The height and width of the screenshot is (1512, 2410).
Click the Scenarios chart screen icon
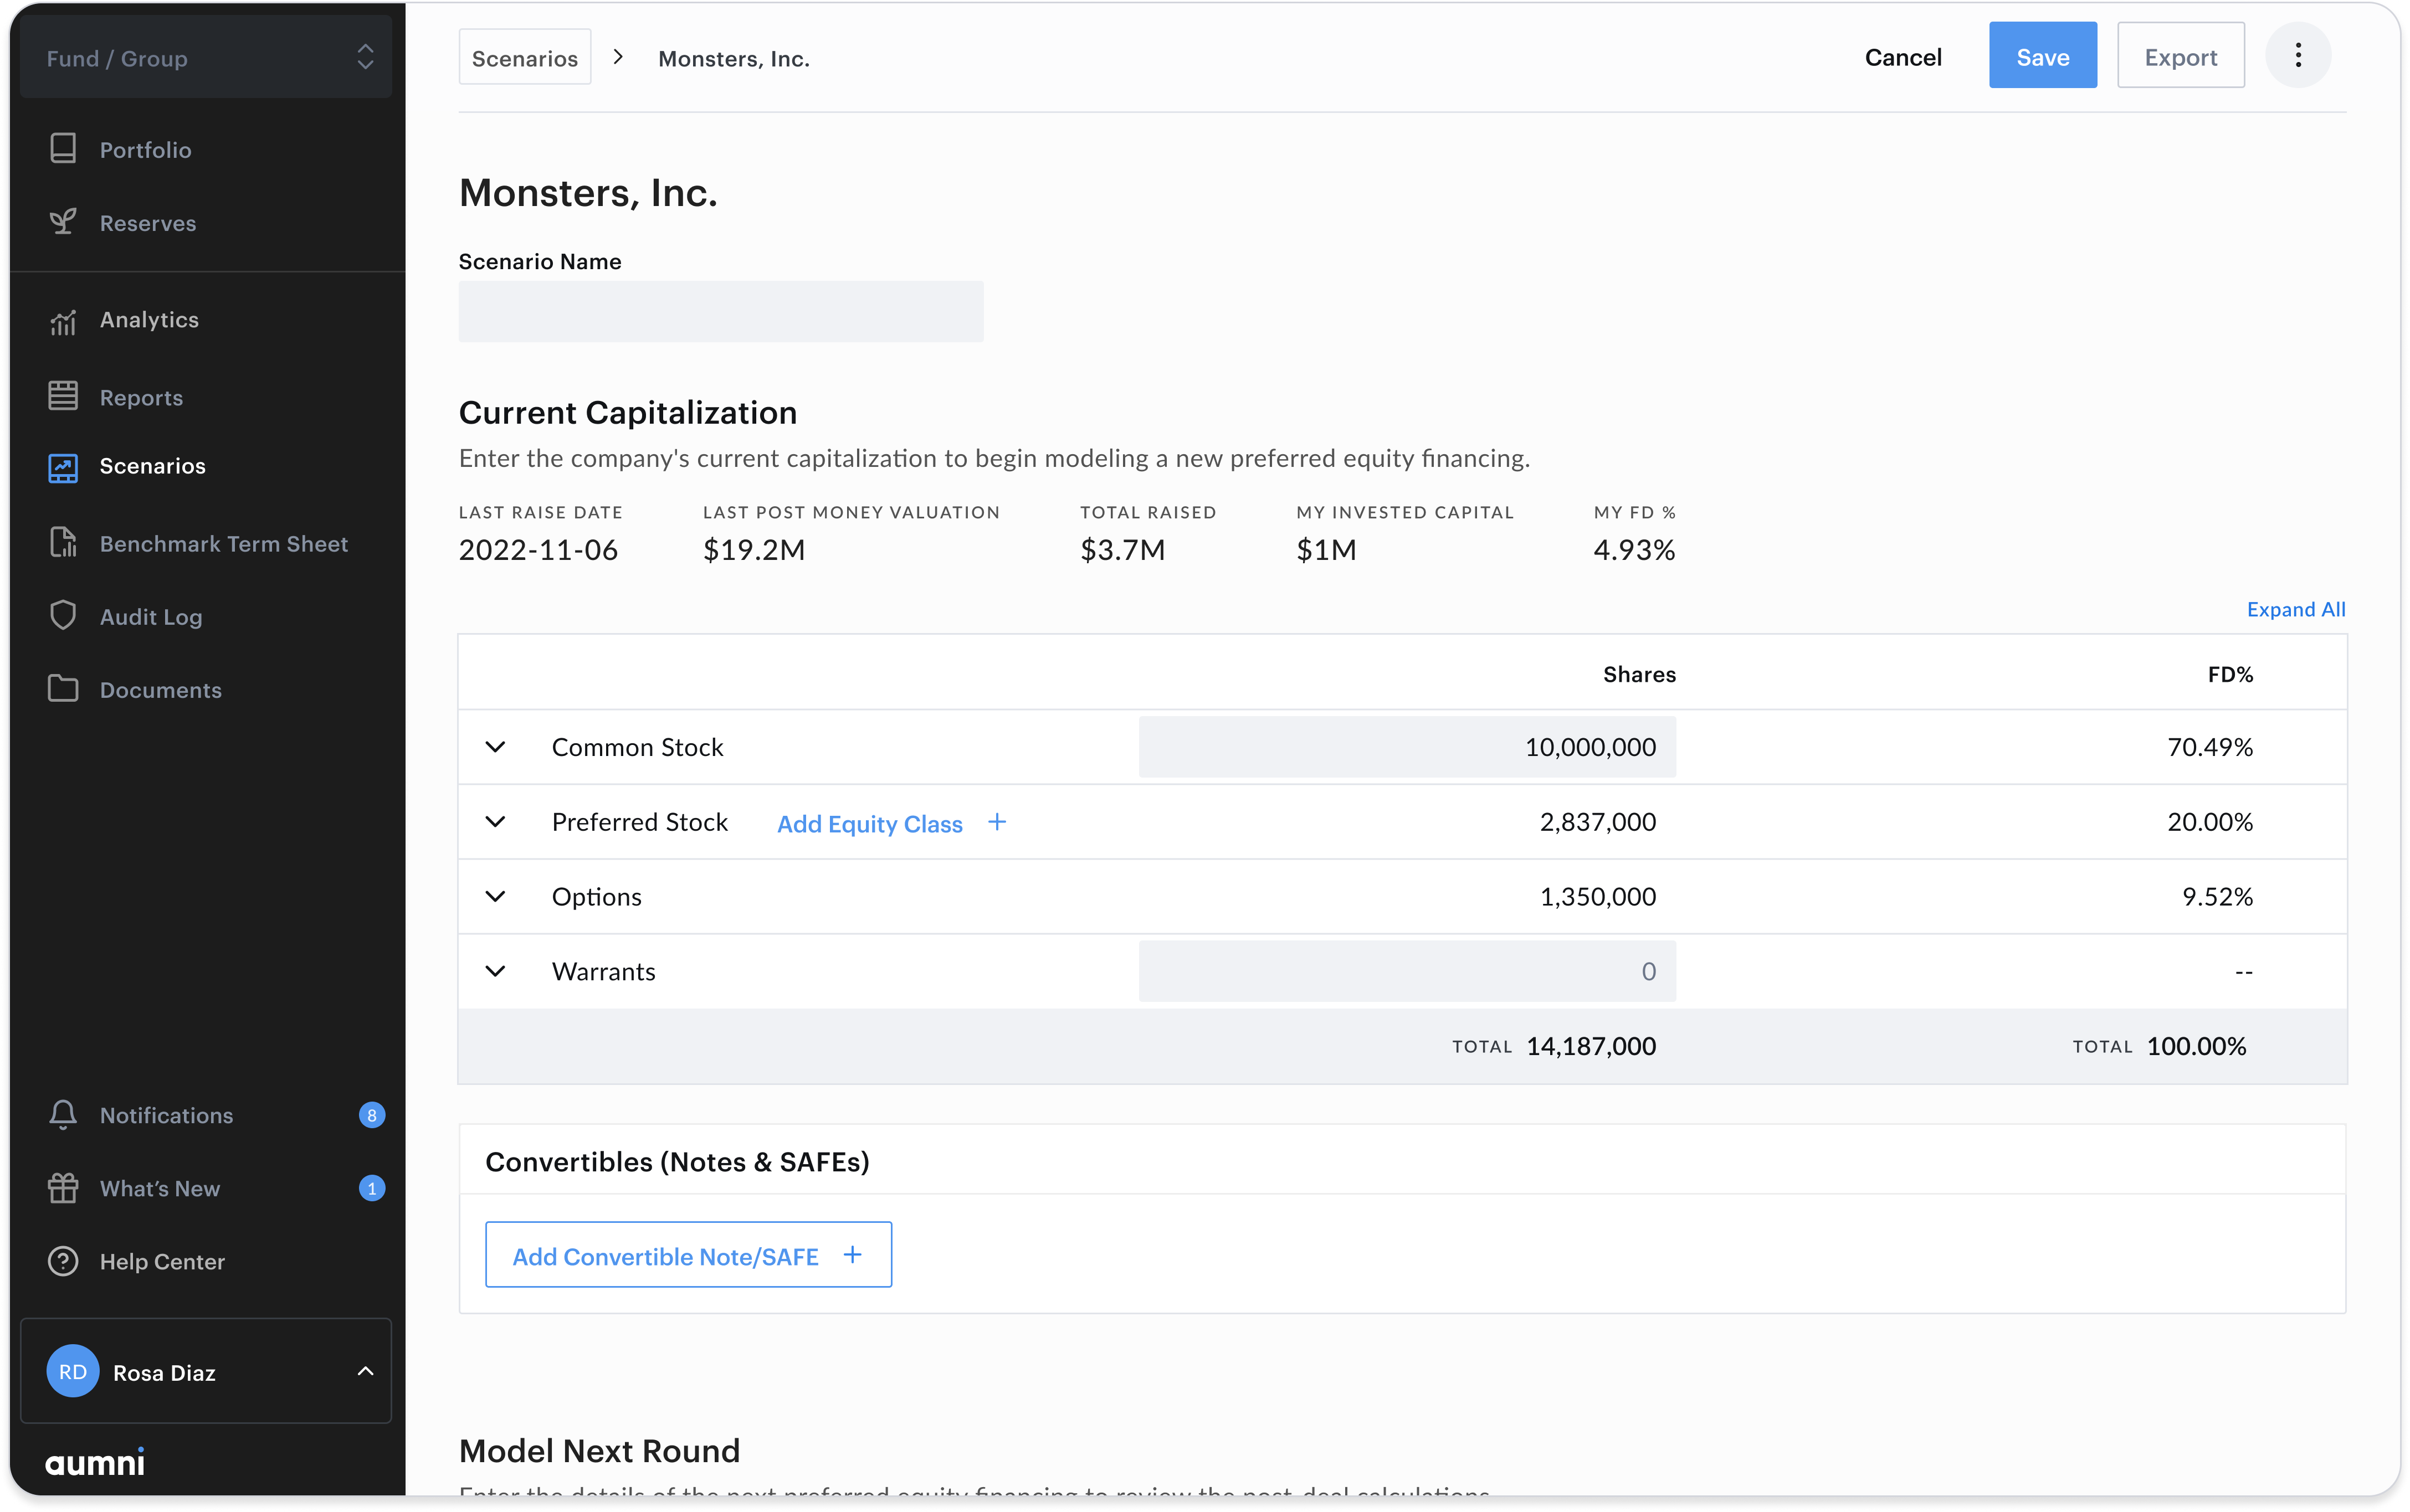point(63,467)
